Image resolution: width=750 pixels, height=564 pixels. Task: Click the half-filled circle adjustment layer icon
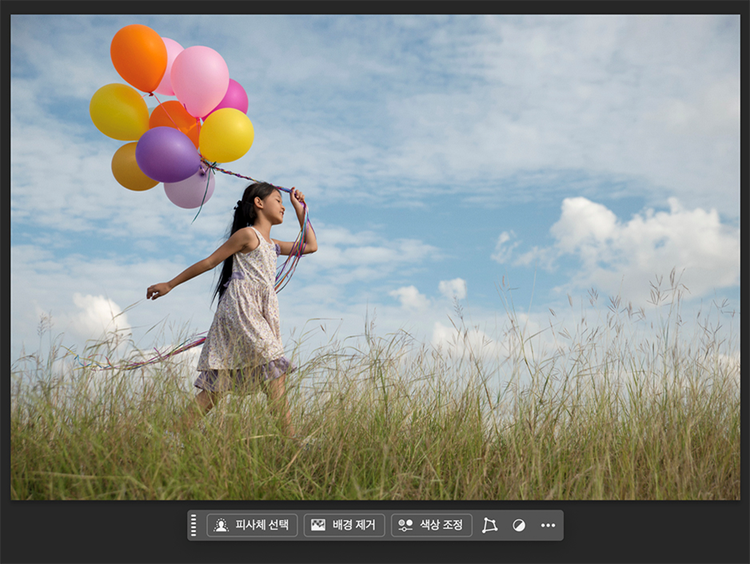point(519,526)
